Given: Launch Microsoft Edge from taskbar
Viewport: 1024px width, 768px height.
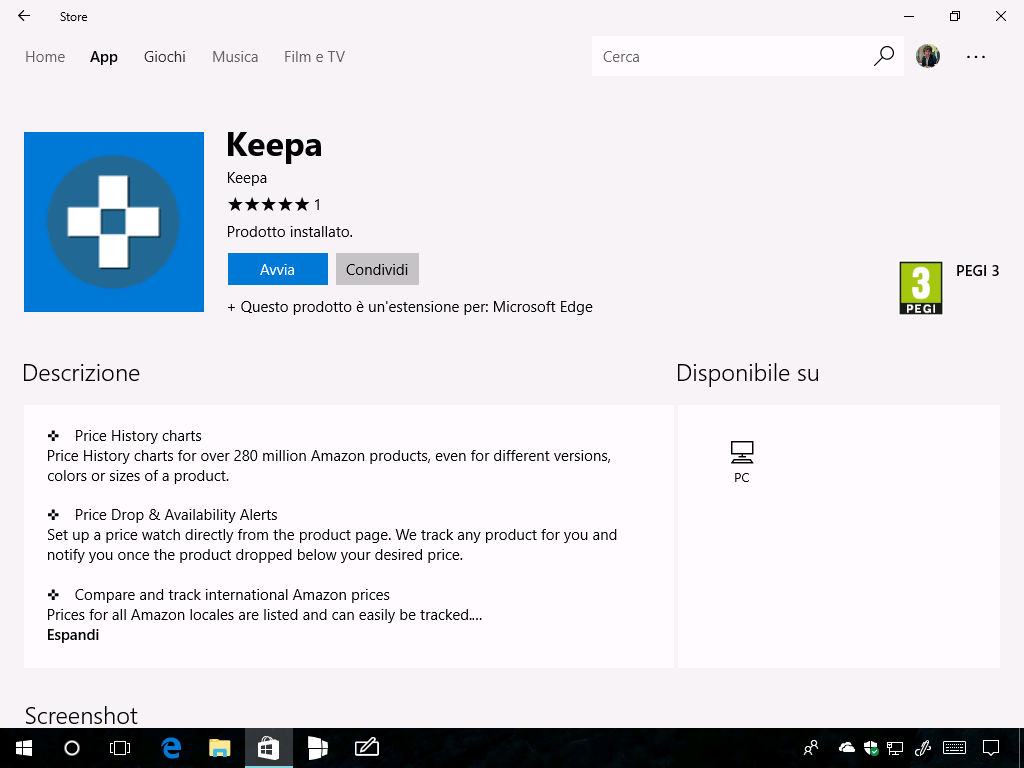Looking at the screenshot, I should click(171, 748).
